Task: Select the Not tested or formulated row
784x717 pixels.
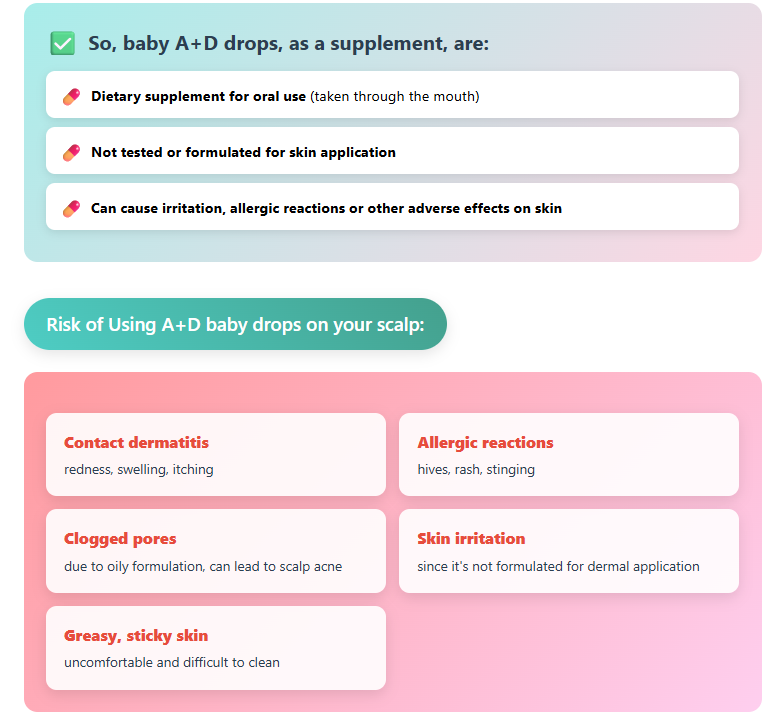Action: tap(392, 151)
